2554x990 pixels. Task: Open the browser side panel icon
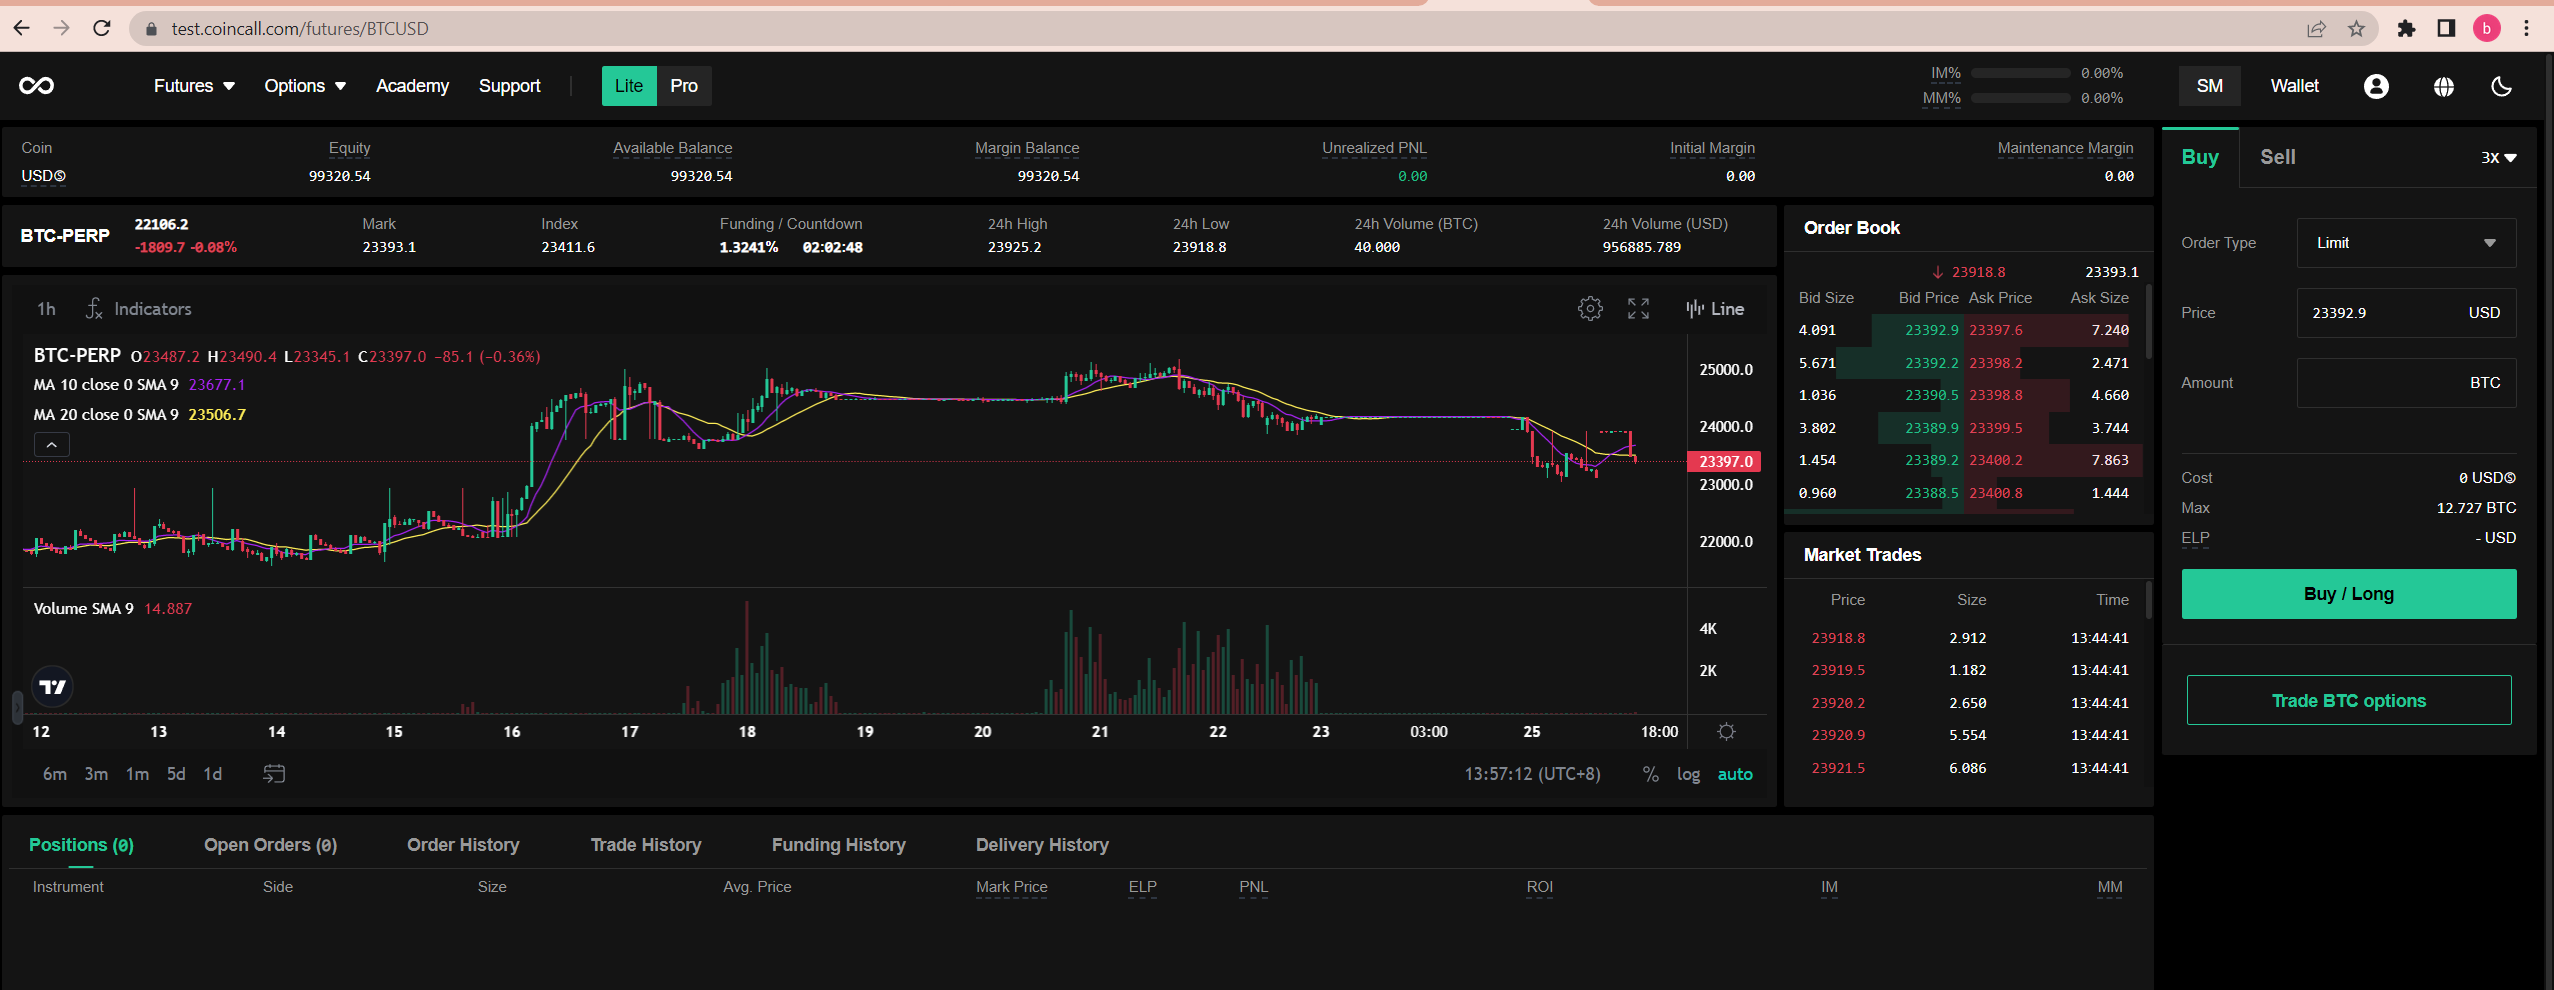point(2446,28)
